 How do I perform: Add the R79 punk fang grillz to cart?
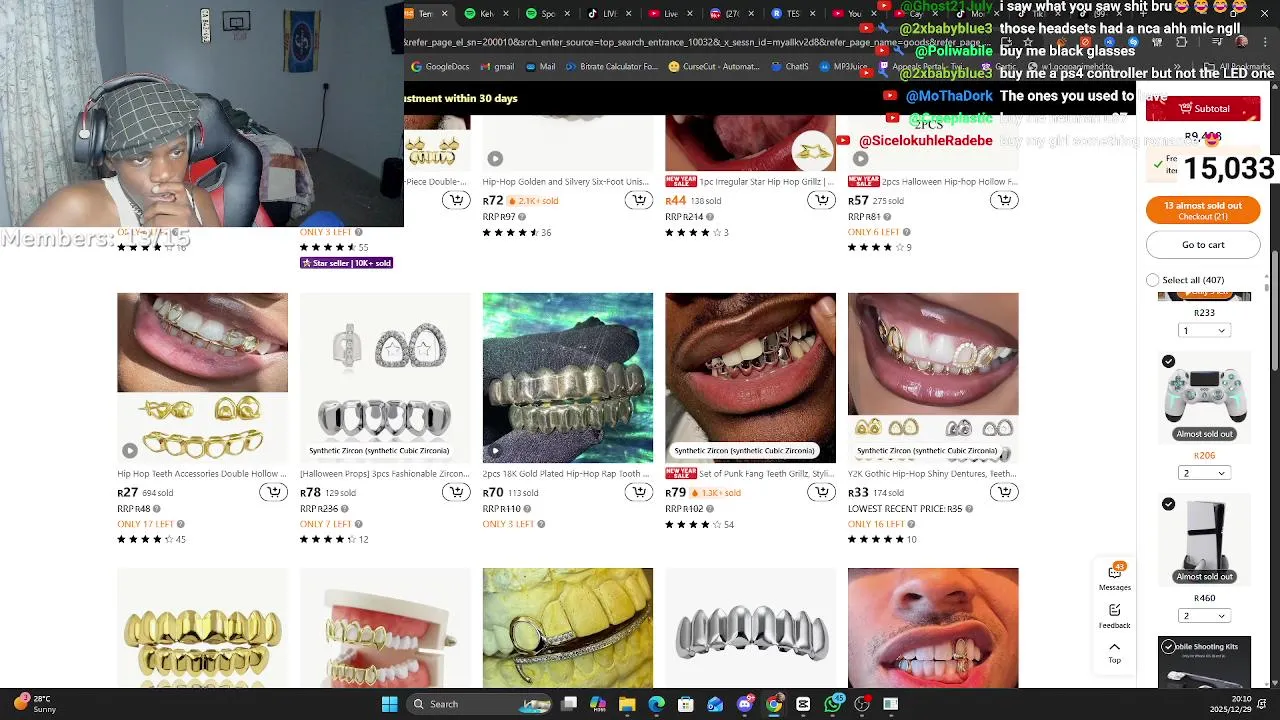(821, 492)
